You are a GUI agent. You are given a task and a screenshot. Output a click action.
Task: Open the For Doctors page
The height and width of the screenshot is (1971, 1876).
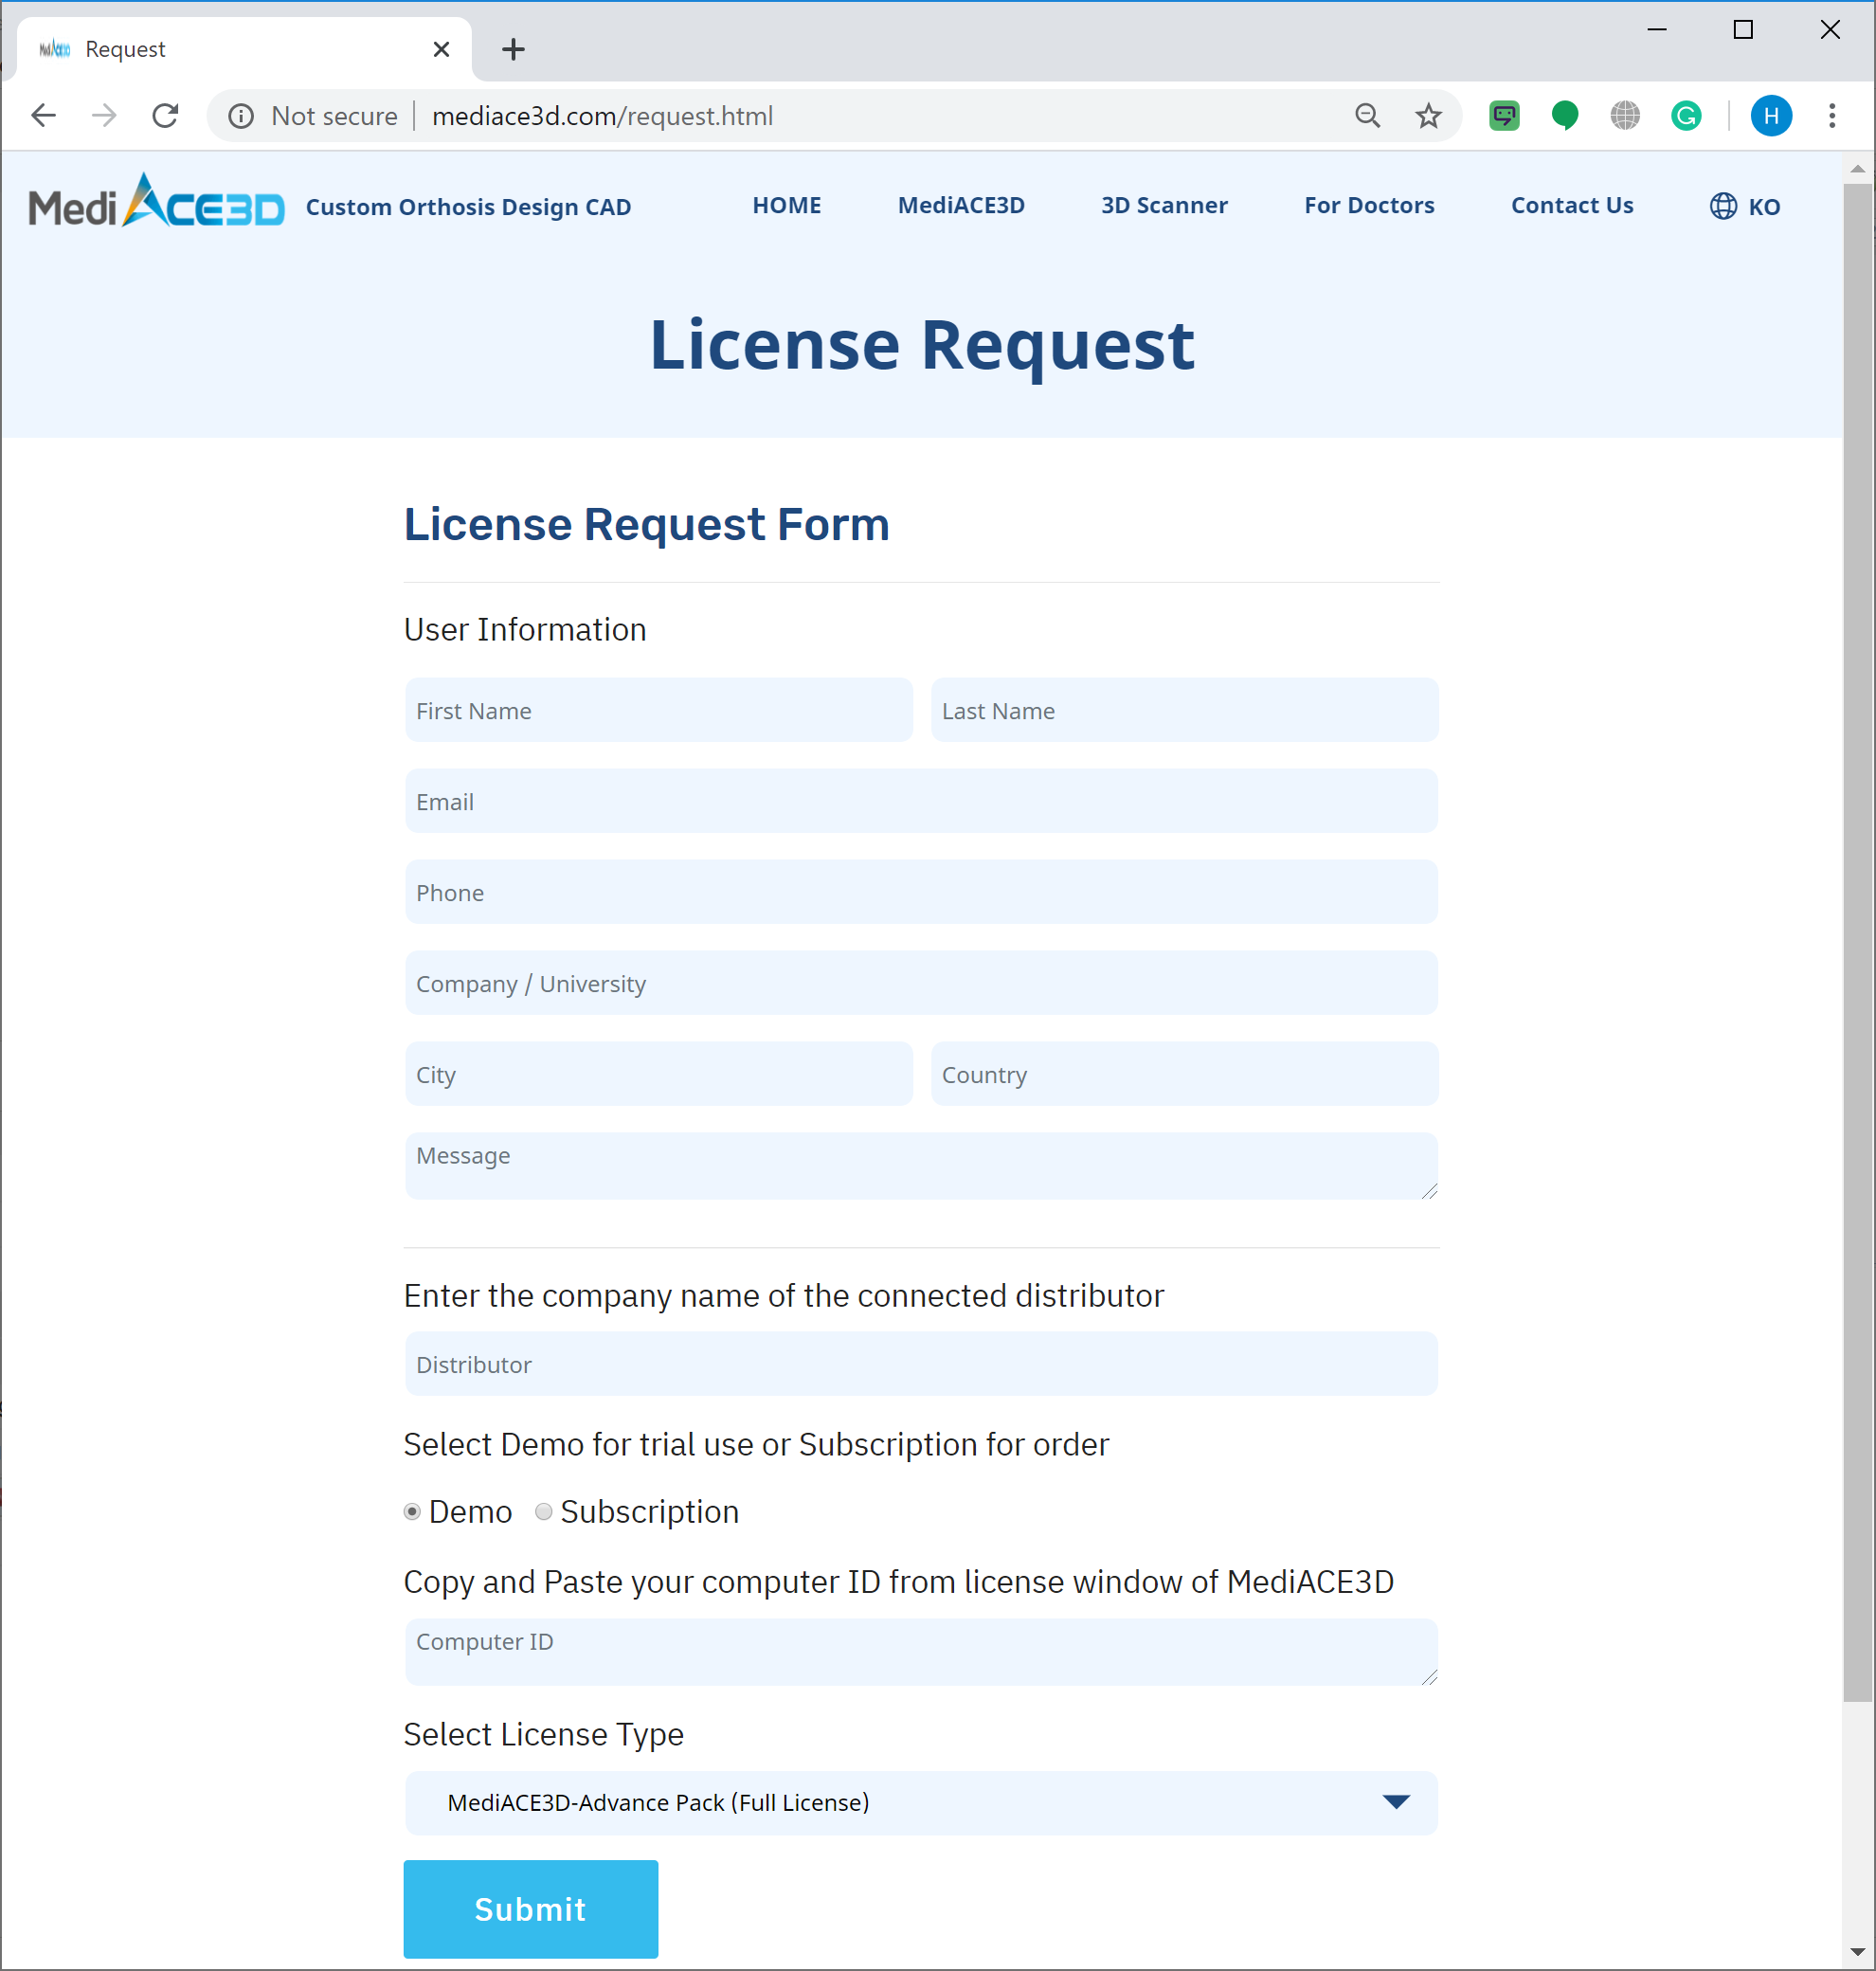(x=1369, y=205)
